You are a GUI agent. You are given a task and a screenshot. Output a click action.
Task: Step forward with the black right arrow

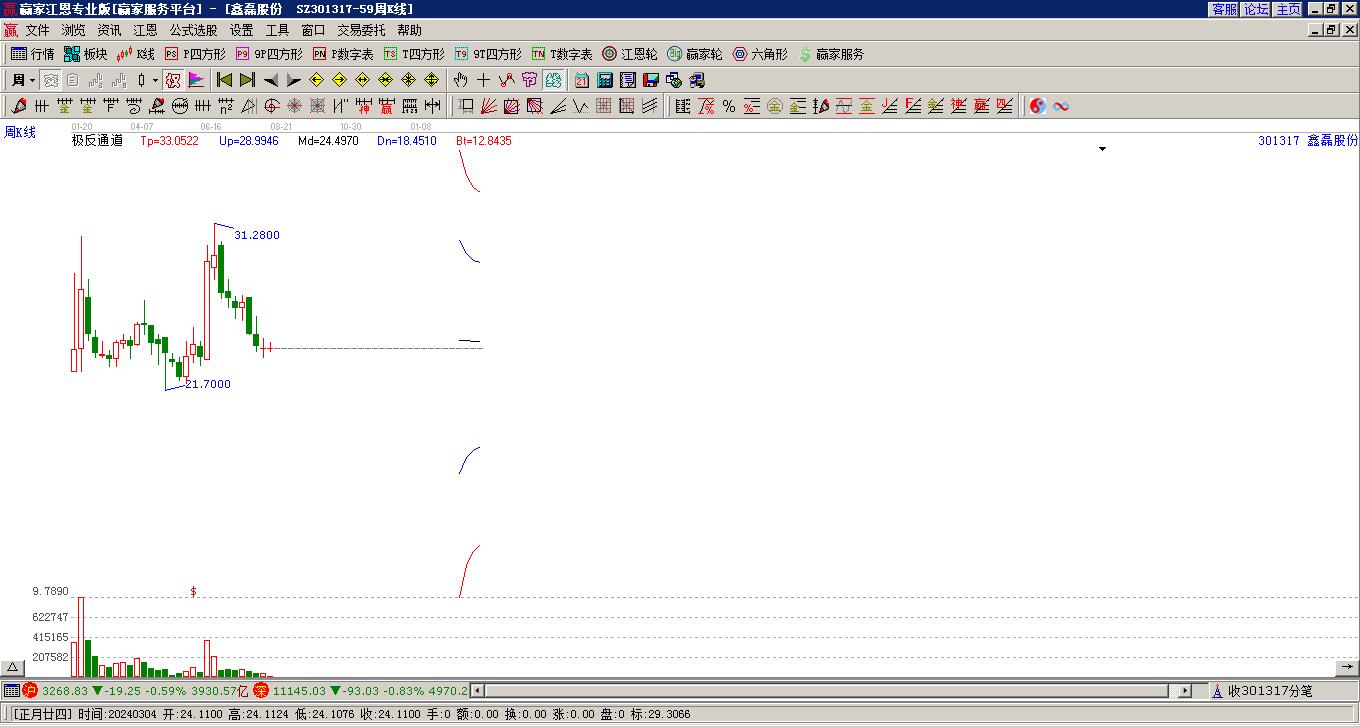click(293, 80)
